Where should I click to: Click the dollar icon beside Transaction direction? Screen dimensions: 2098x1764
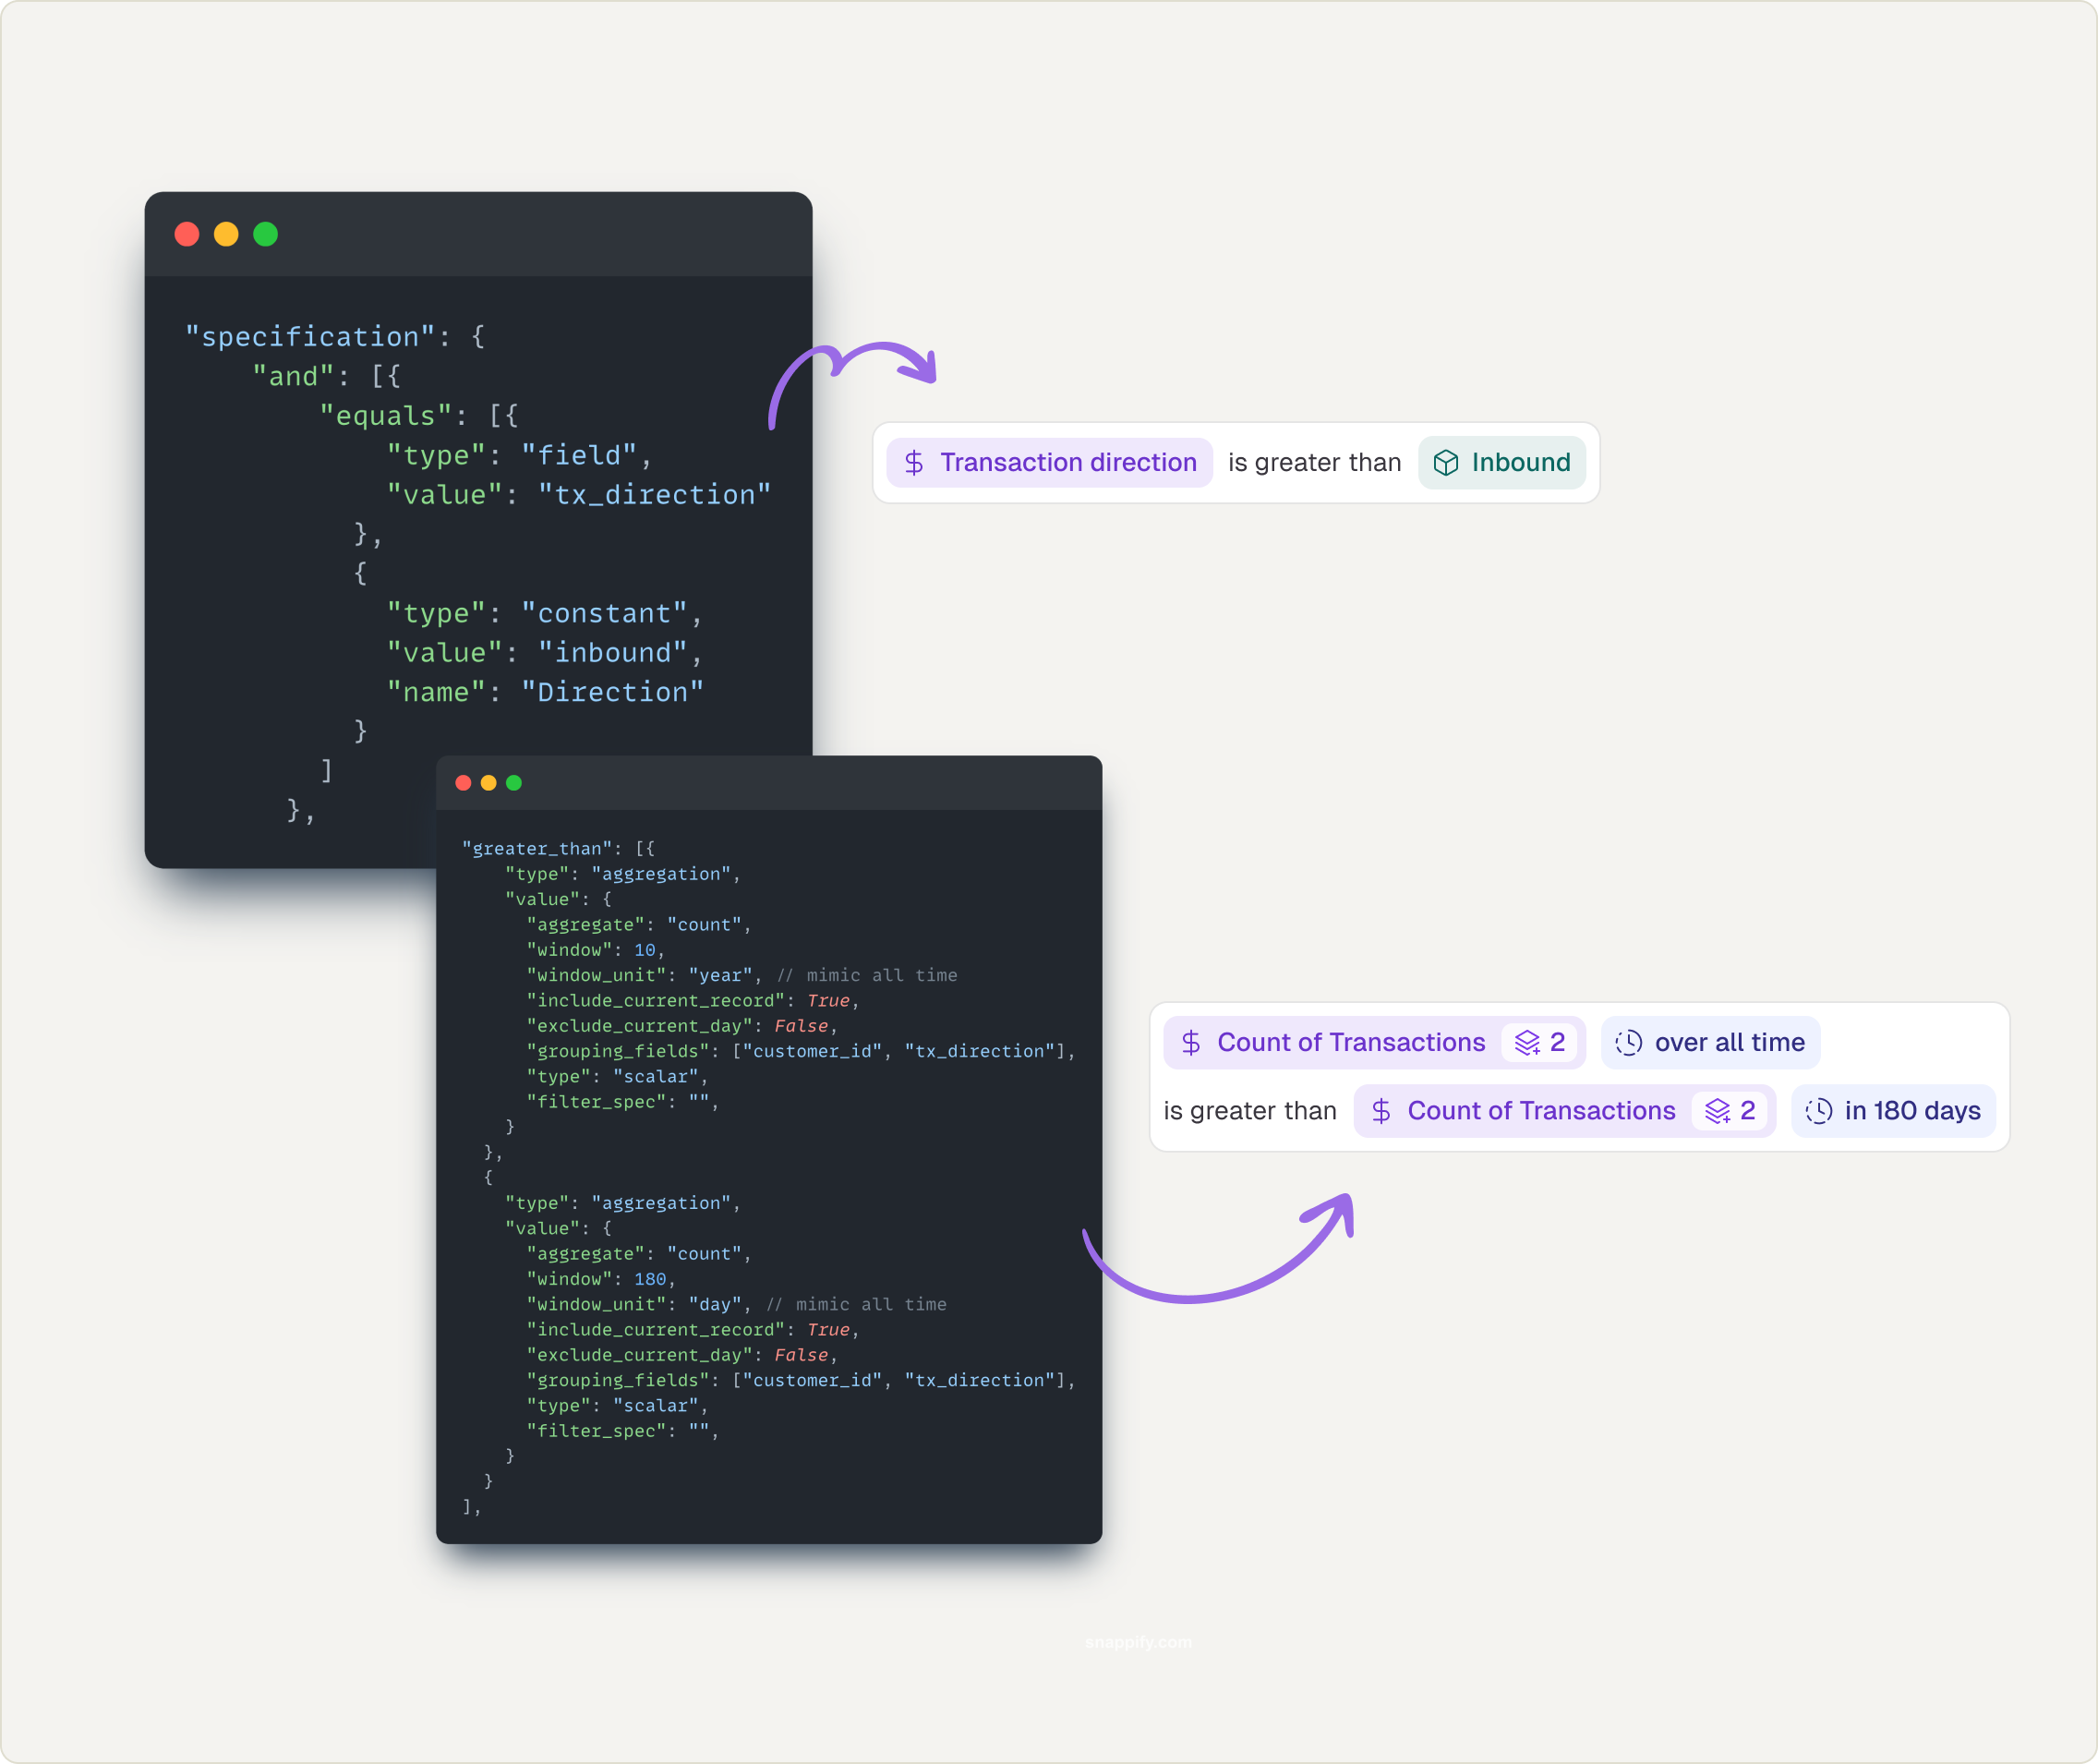tap(913, 463)
